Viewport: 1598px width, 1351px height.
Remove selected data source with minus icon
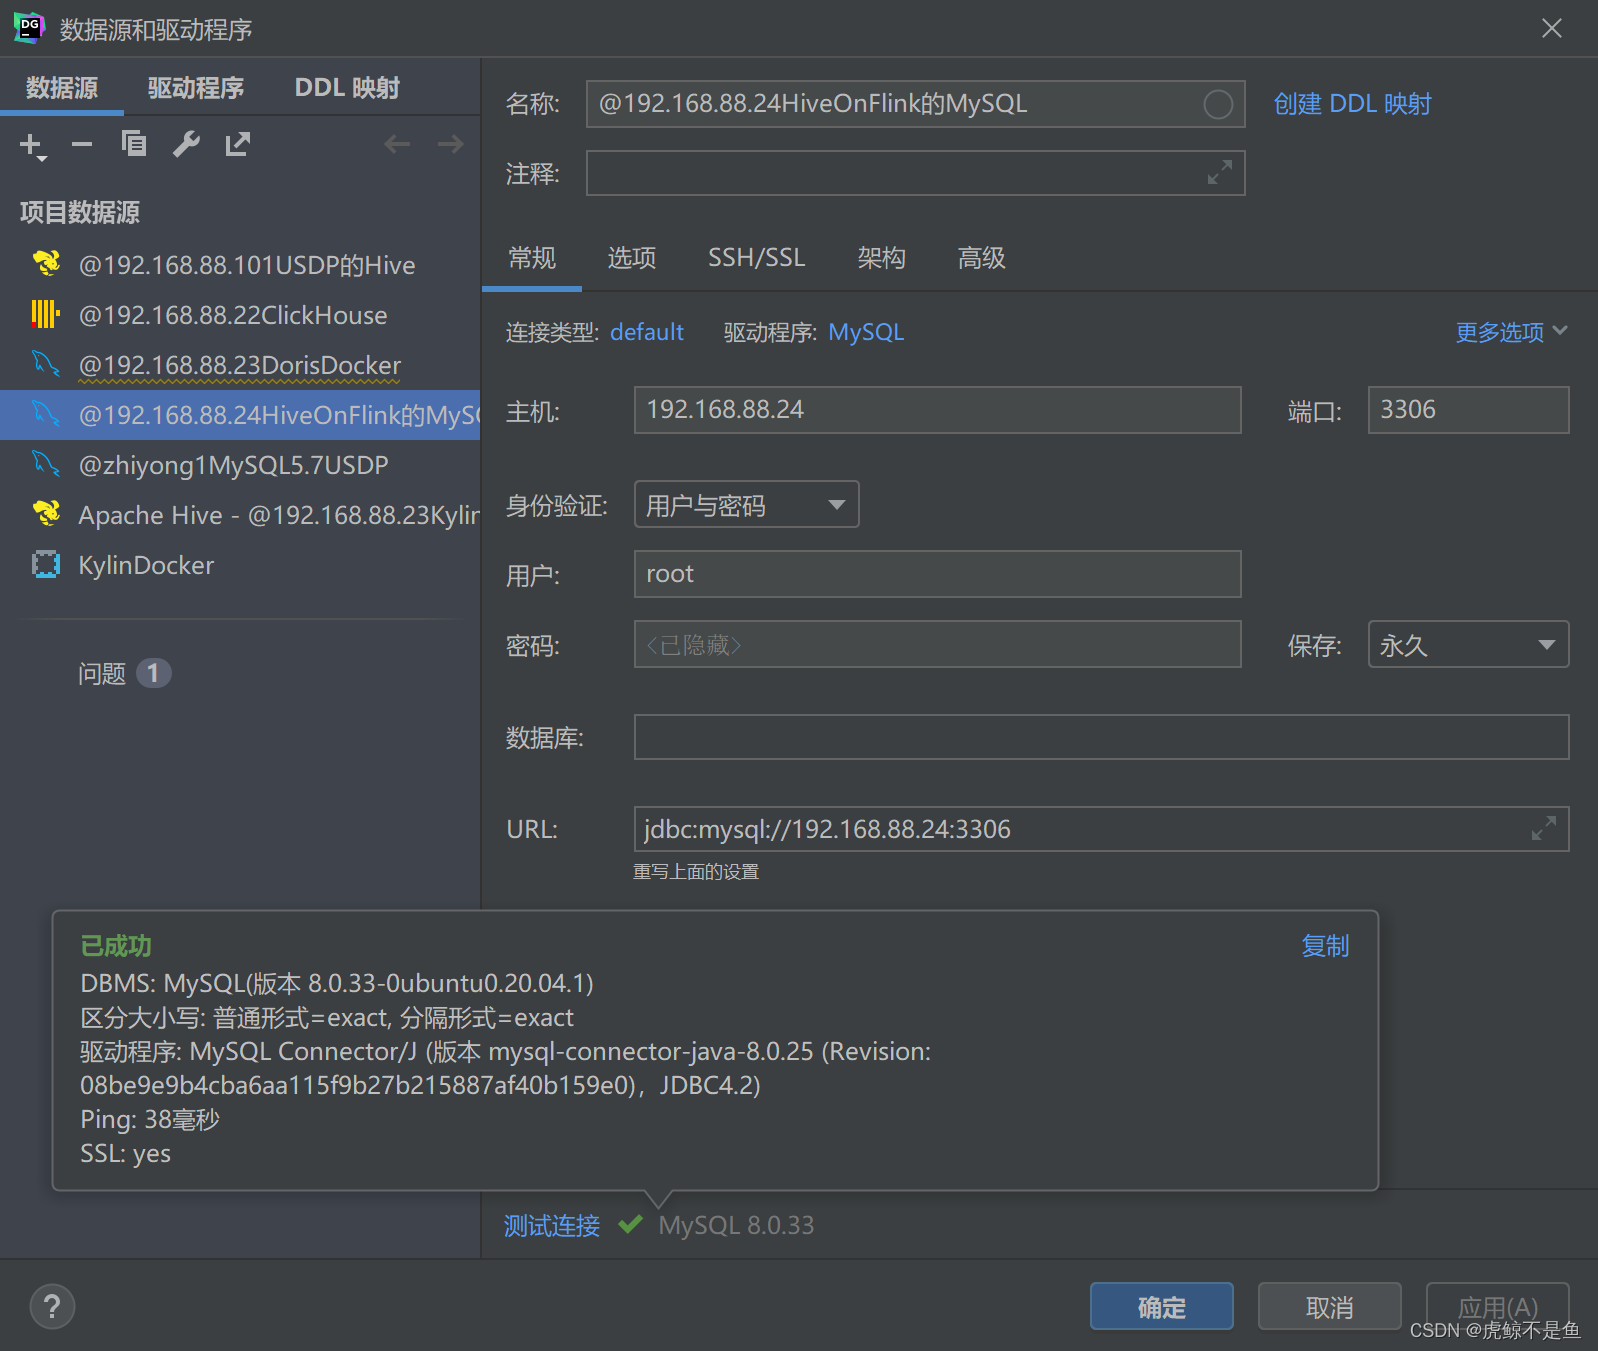coord(82,145)
